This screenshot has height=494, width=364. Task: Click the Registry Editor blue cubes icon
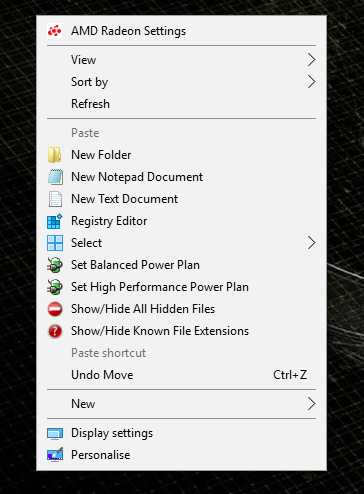tap(55, 221)
